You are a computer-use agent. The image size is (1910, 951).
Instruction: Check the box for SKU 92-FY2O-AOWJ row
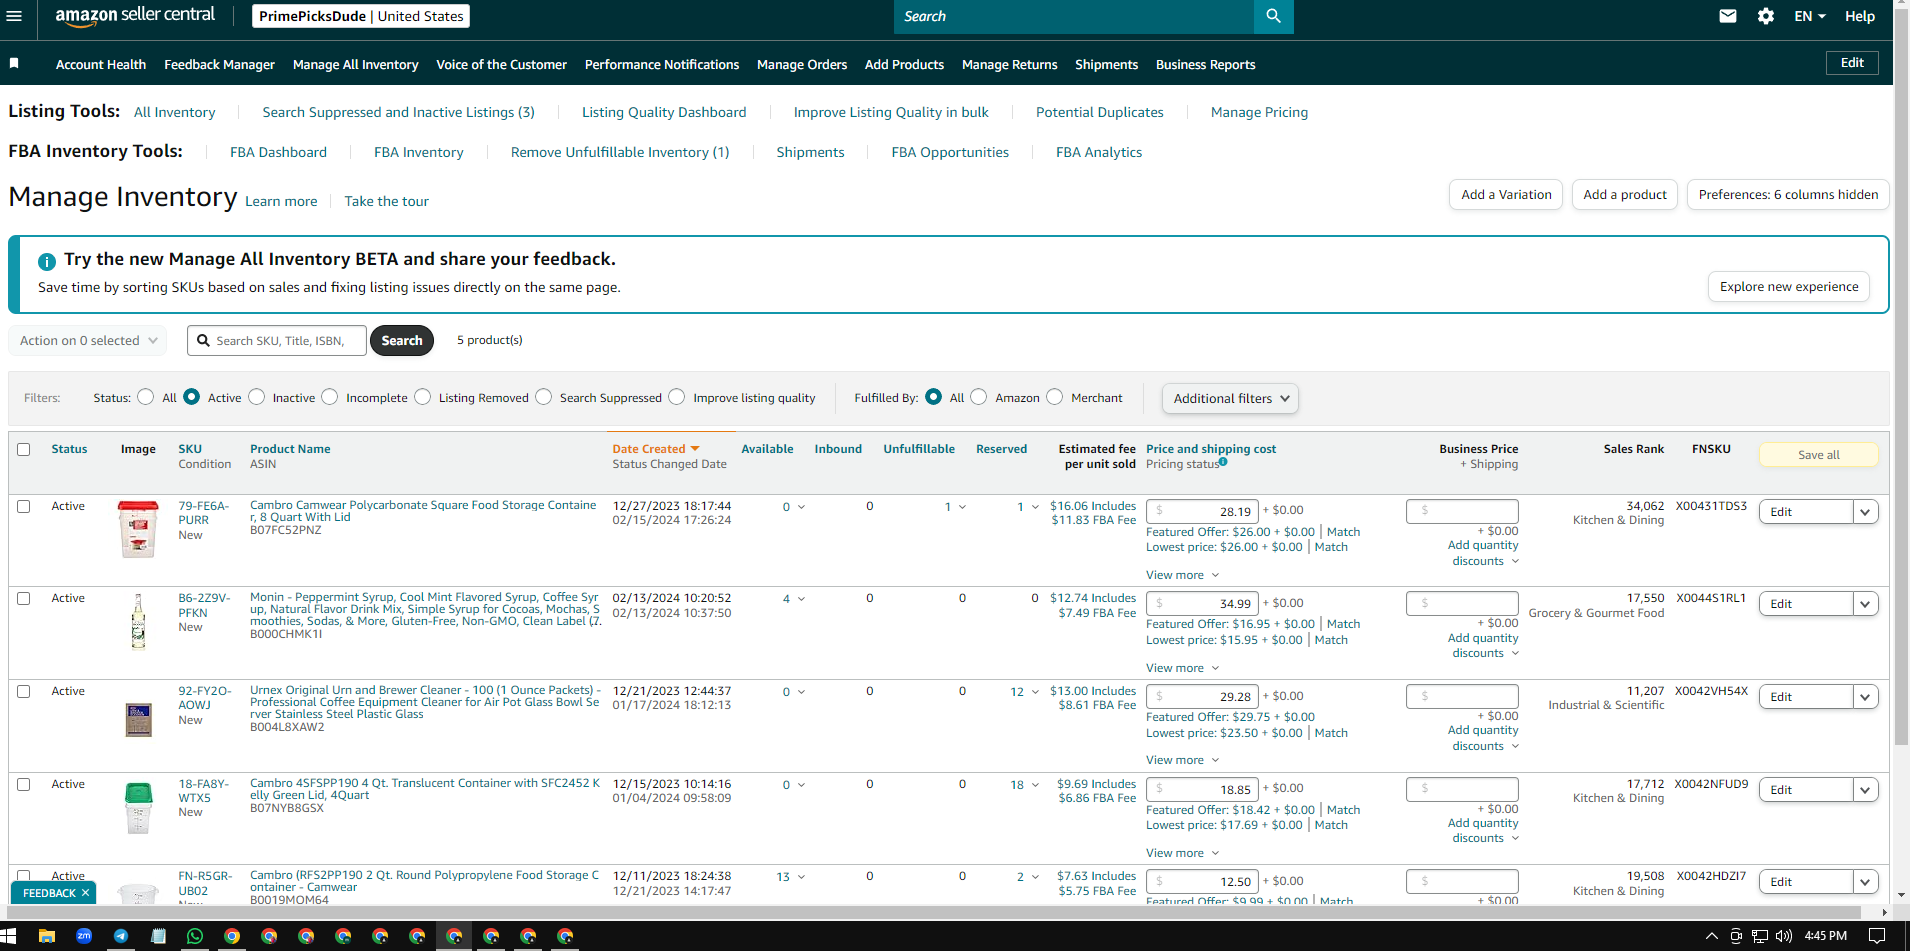pos(24,691)
